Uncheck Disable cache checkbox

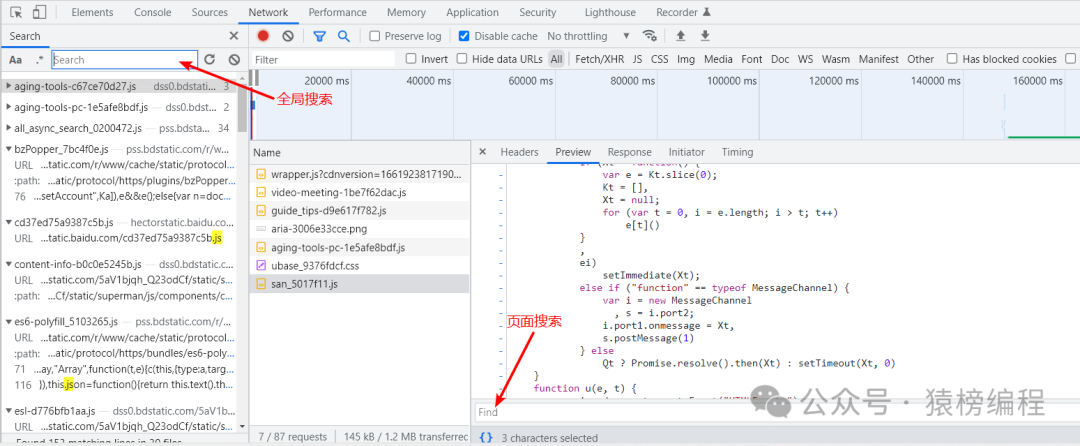[x=464, y=36]
